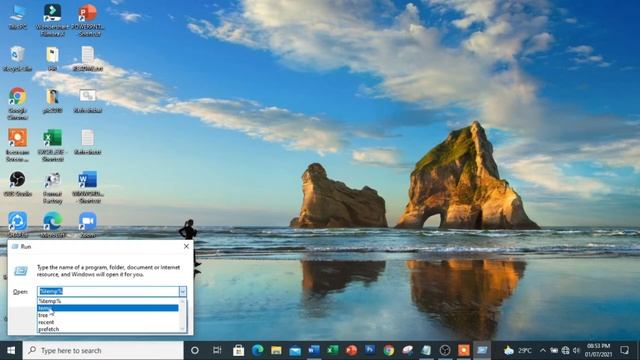Open the PowerPoint shortcut on the desktop
The width and height of the screenshot is (640, 360).
pyautogui.click(x=88, y=20)
